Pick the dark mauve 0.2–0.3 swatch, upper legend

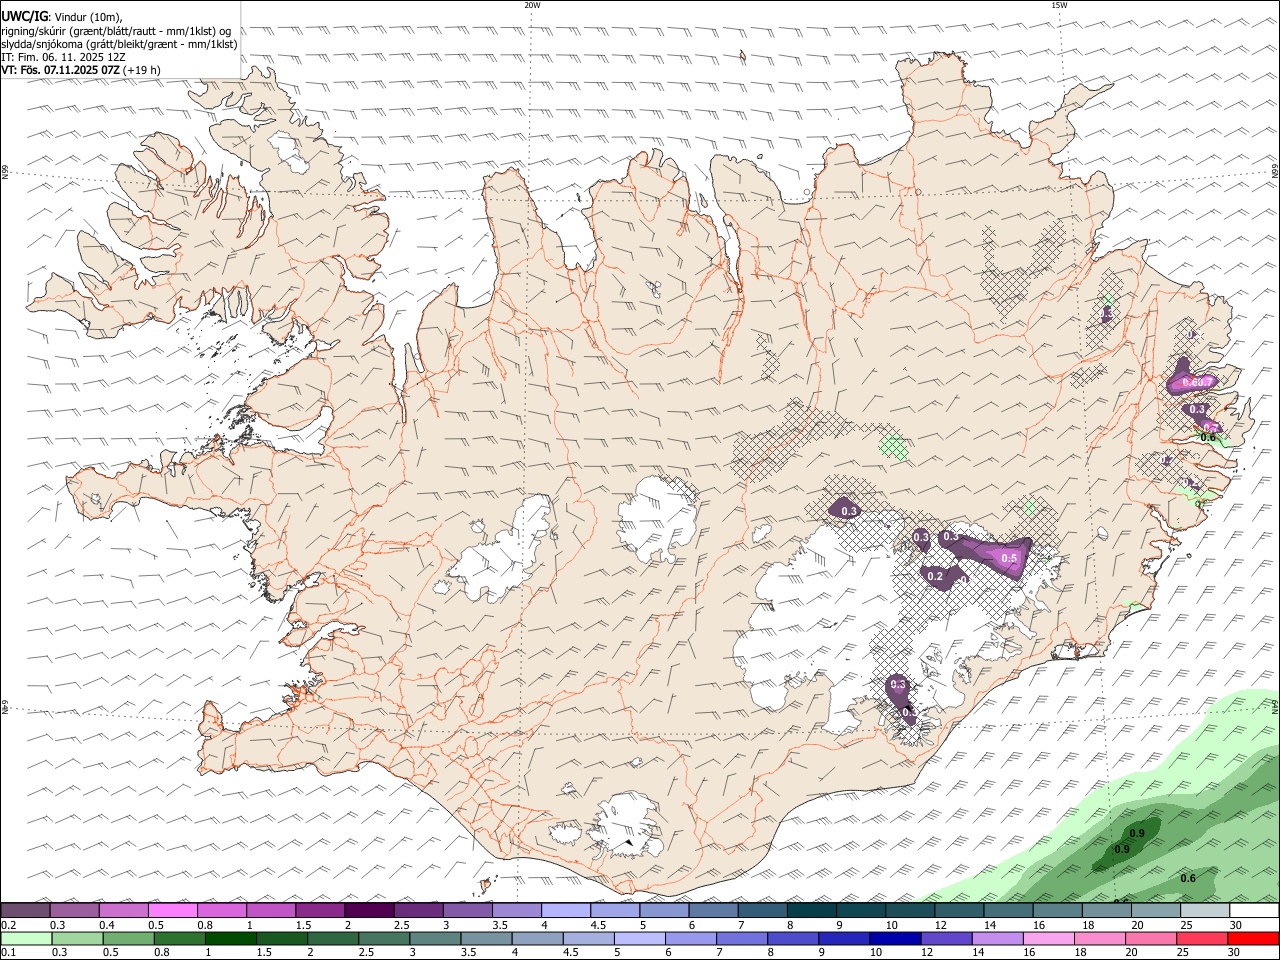[x=25, y=911]
